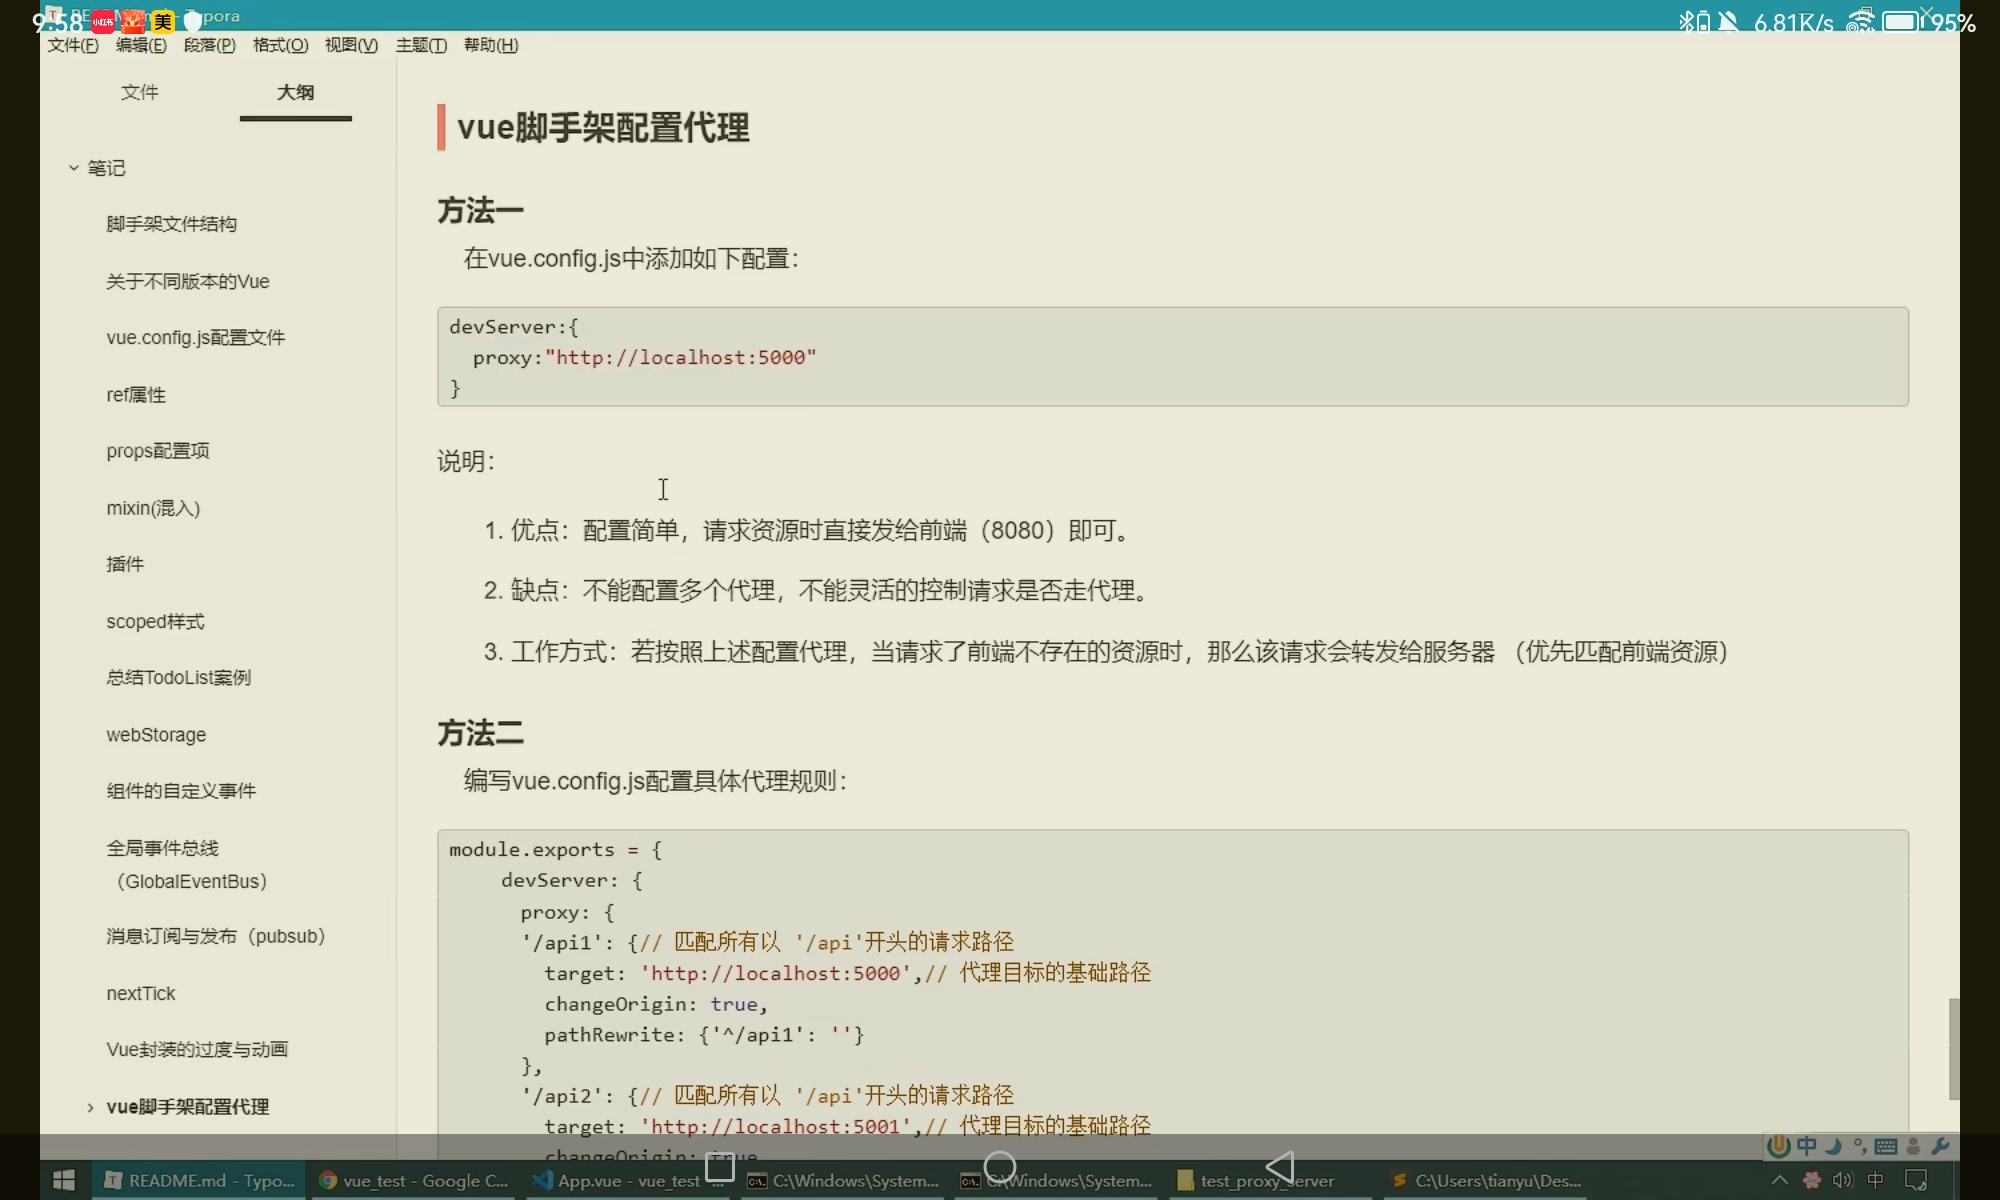Click the Windows Start button
The height and width of the screenshot is (1200, 2000).
(x=64, y=1180)
